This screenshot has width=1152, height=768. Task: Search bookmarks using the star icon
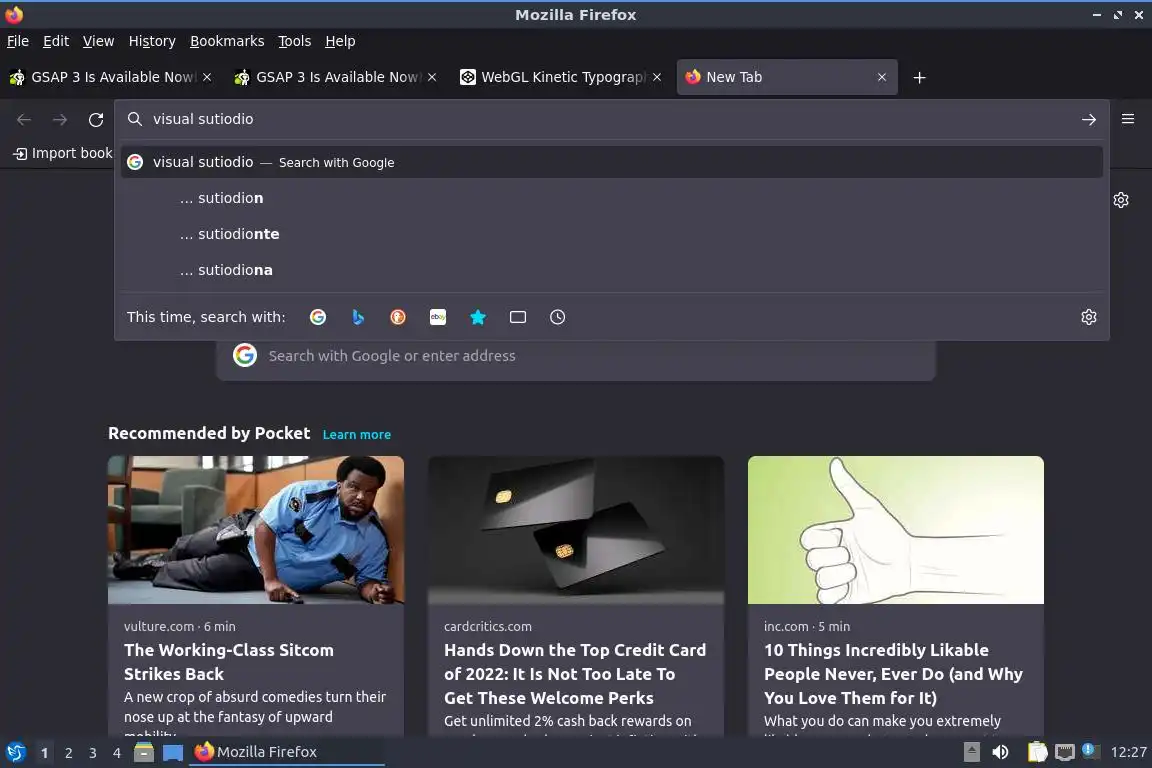click(478, 317)
